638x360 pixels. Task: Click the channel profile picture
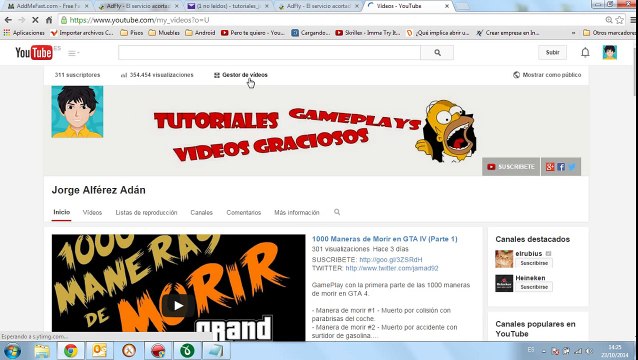pos(77,111)
